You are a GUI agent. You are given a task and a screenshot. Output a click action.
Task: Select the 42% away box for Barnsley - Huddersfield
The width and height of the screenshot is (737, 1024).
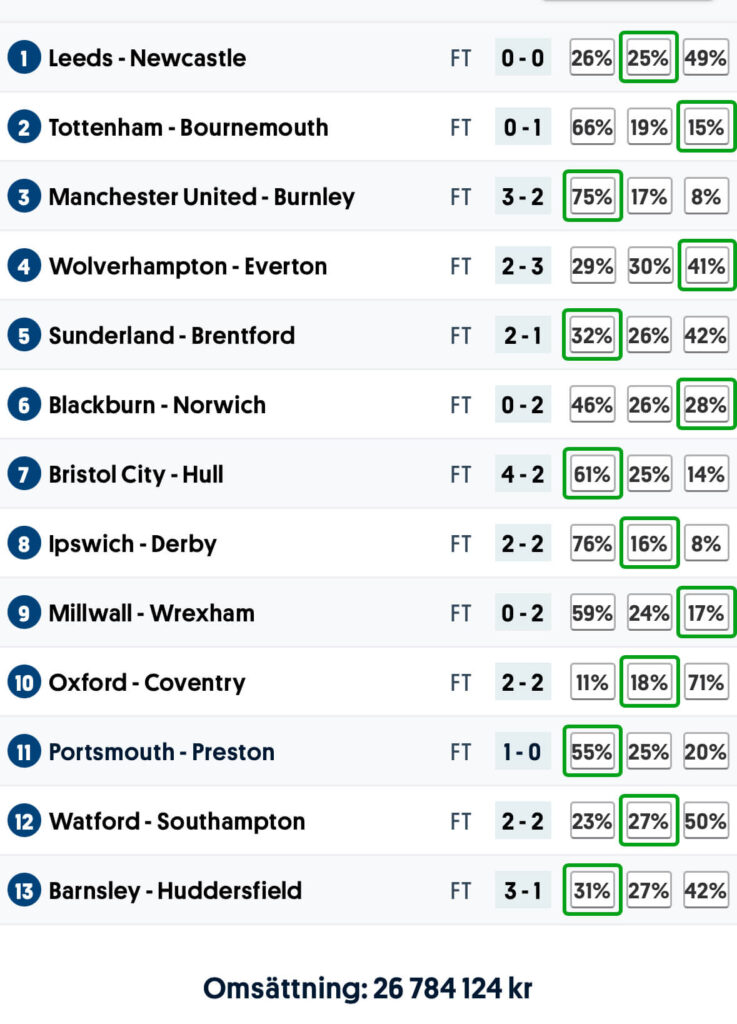coord(705,891)
